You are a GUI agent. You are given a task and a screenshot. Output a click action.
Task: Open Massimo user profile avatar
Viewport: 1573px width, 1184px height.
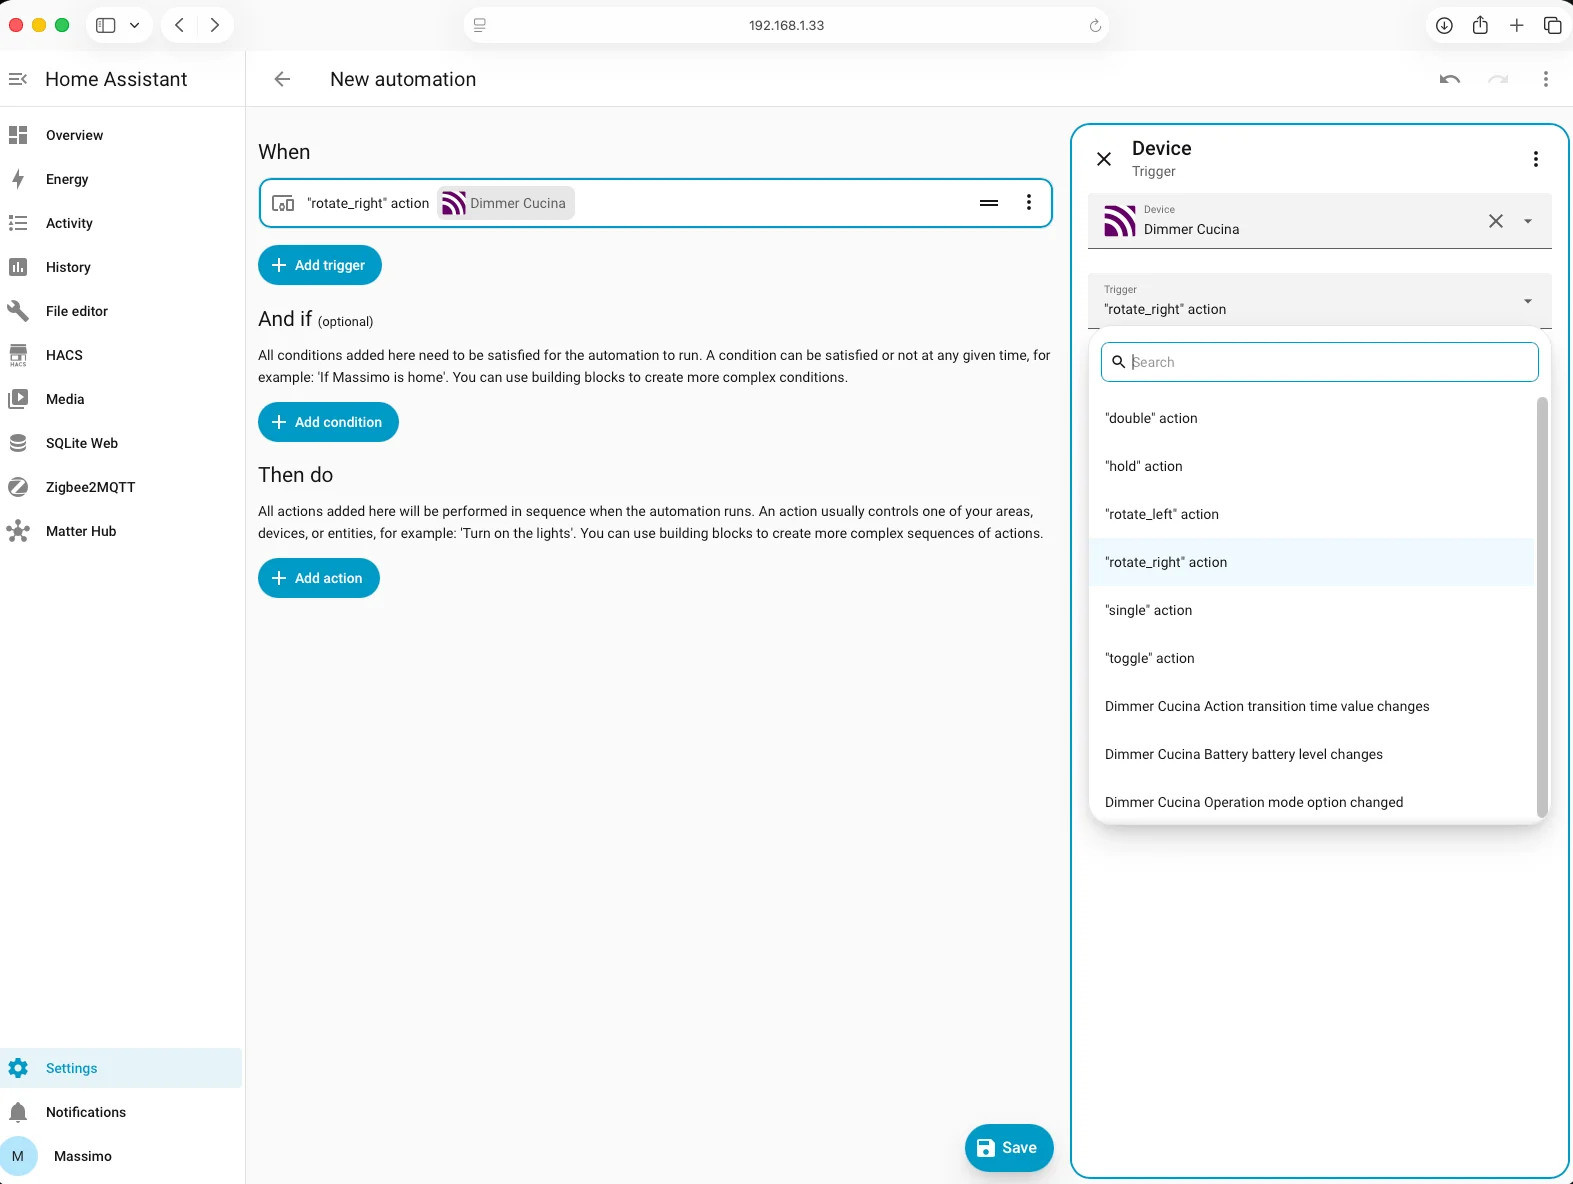coord(18,1156)
